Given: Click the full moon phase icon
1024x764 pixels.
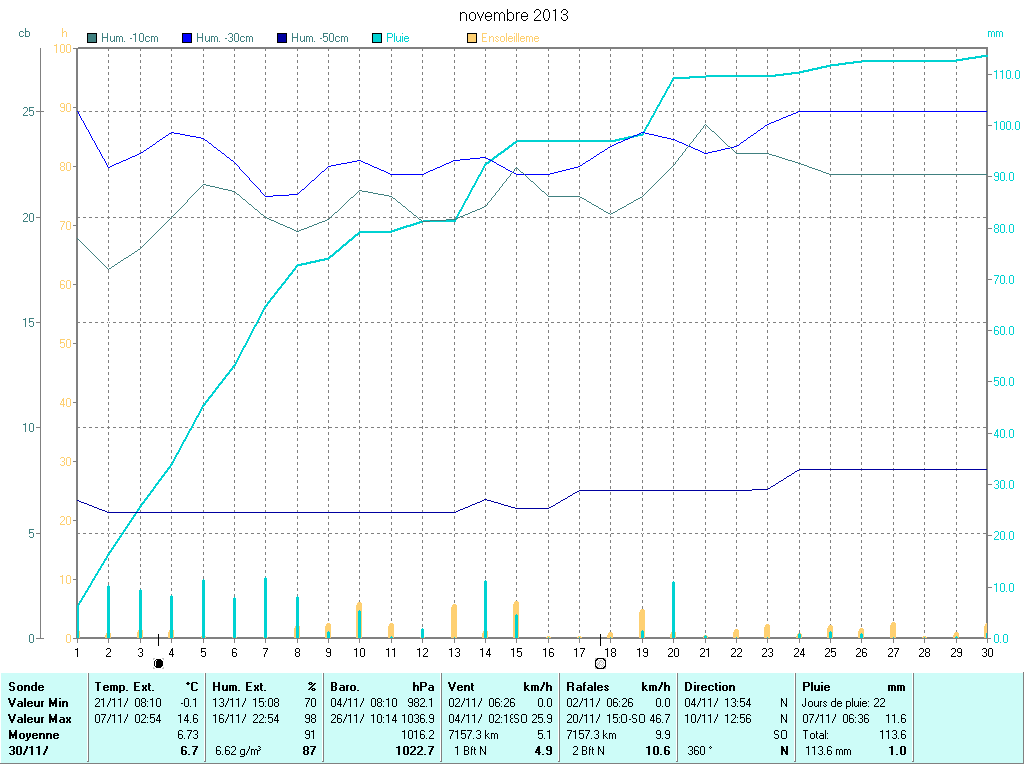Looking at the screenshot, I should [x=600, y=663].
